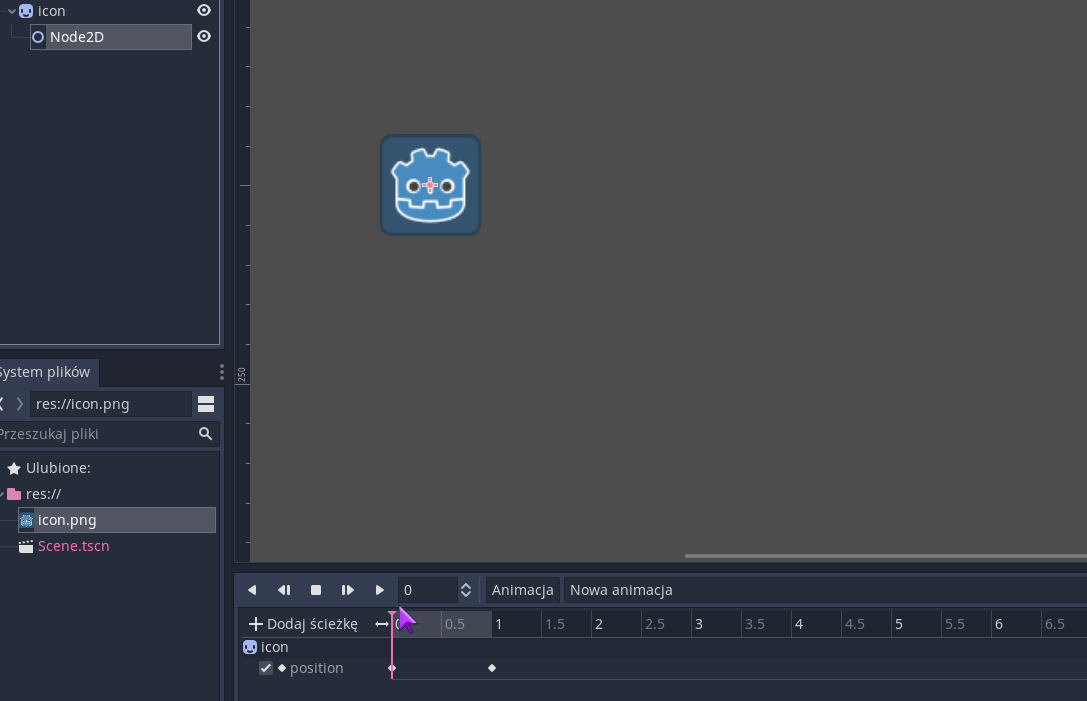The height and width of the screenshot is (701, 1087).
Task: Switch to the System plików tab
Action: point(46,372)
